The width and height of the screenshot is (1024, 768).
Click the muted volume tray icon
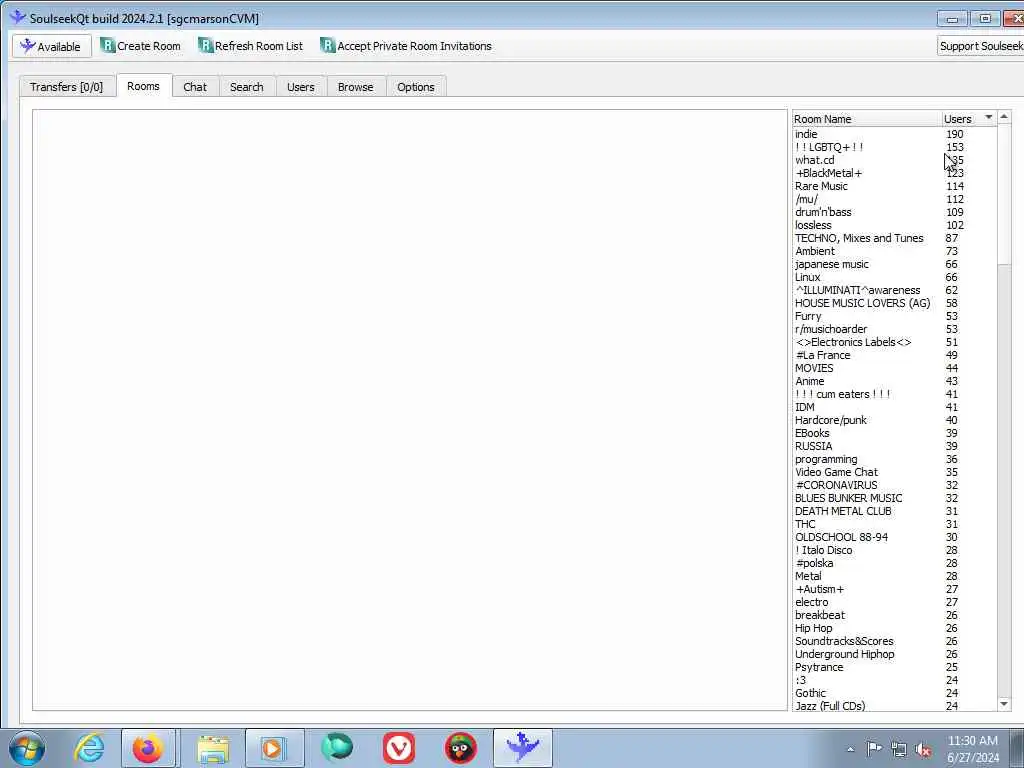(923, 749)
